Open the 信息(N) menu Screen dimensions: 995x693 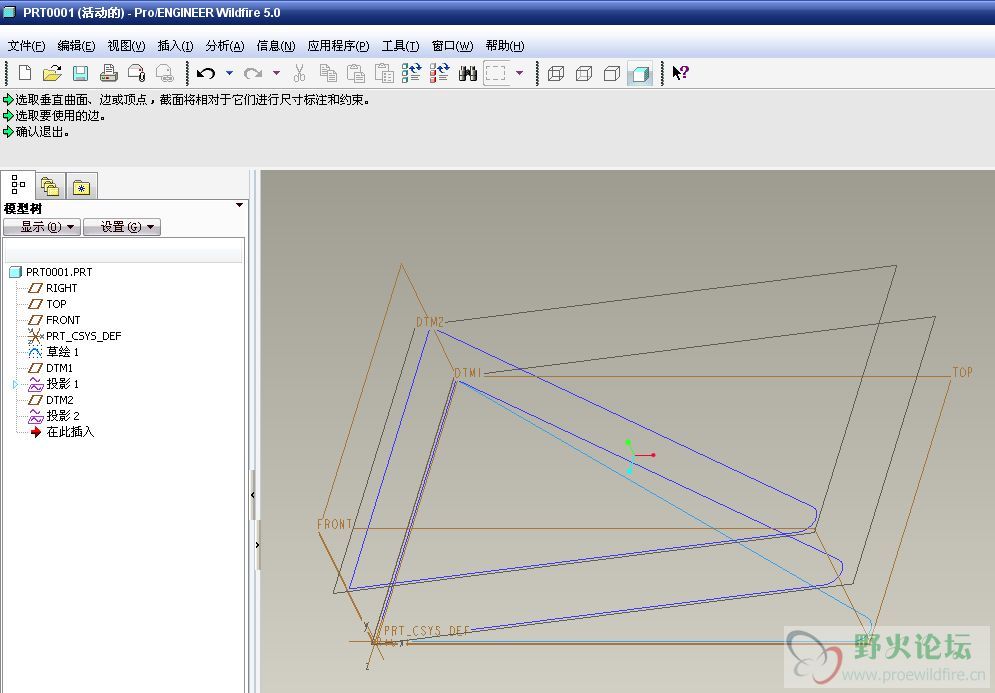tap(275, 46)
